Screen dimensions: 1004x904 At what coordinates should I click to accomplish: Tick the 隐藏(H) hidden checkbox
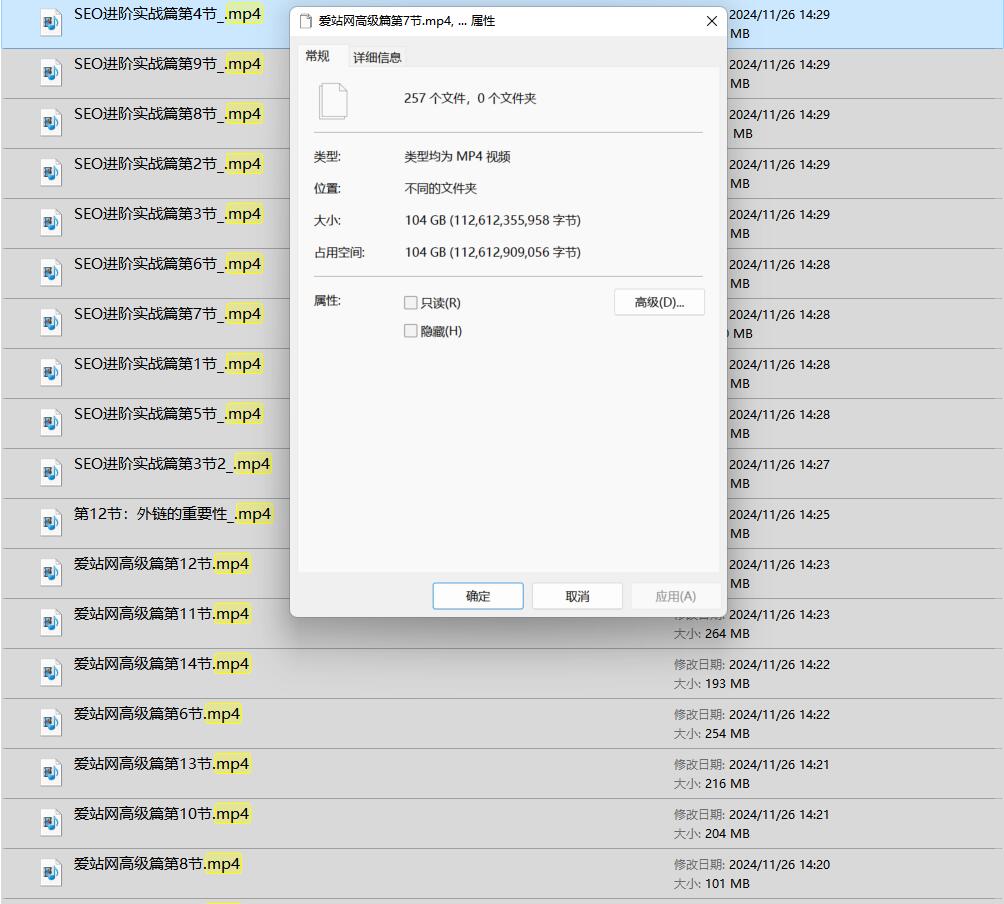[410, 331]
